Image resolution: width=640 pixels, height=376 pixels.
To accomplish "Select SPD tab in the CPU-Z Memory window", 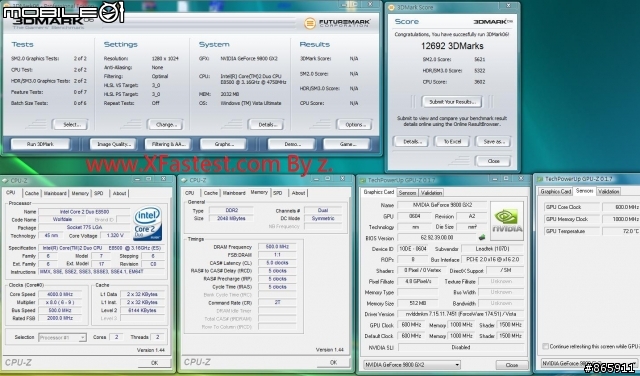I will click(278, 193).
